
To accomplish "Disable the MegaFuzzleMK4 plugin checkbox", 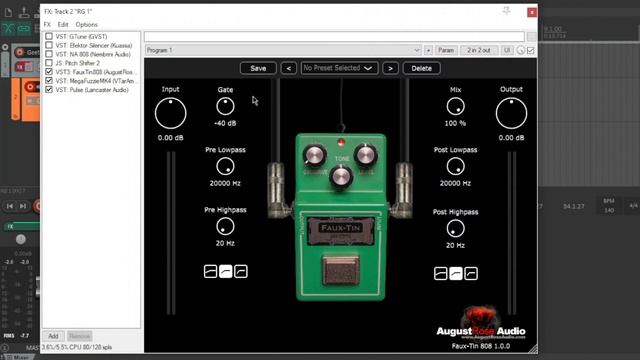I will (x=49, y=81).
